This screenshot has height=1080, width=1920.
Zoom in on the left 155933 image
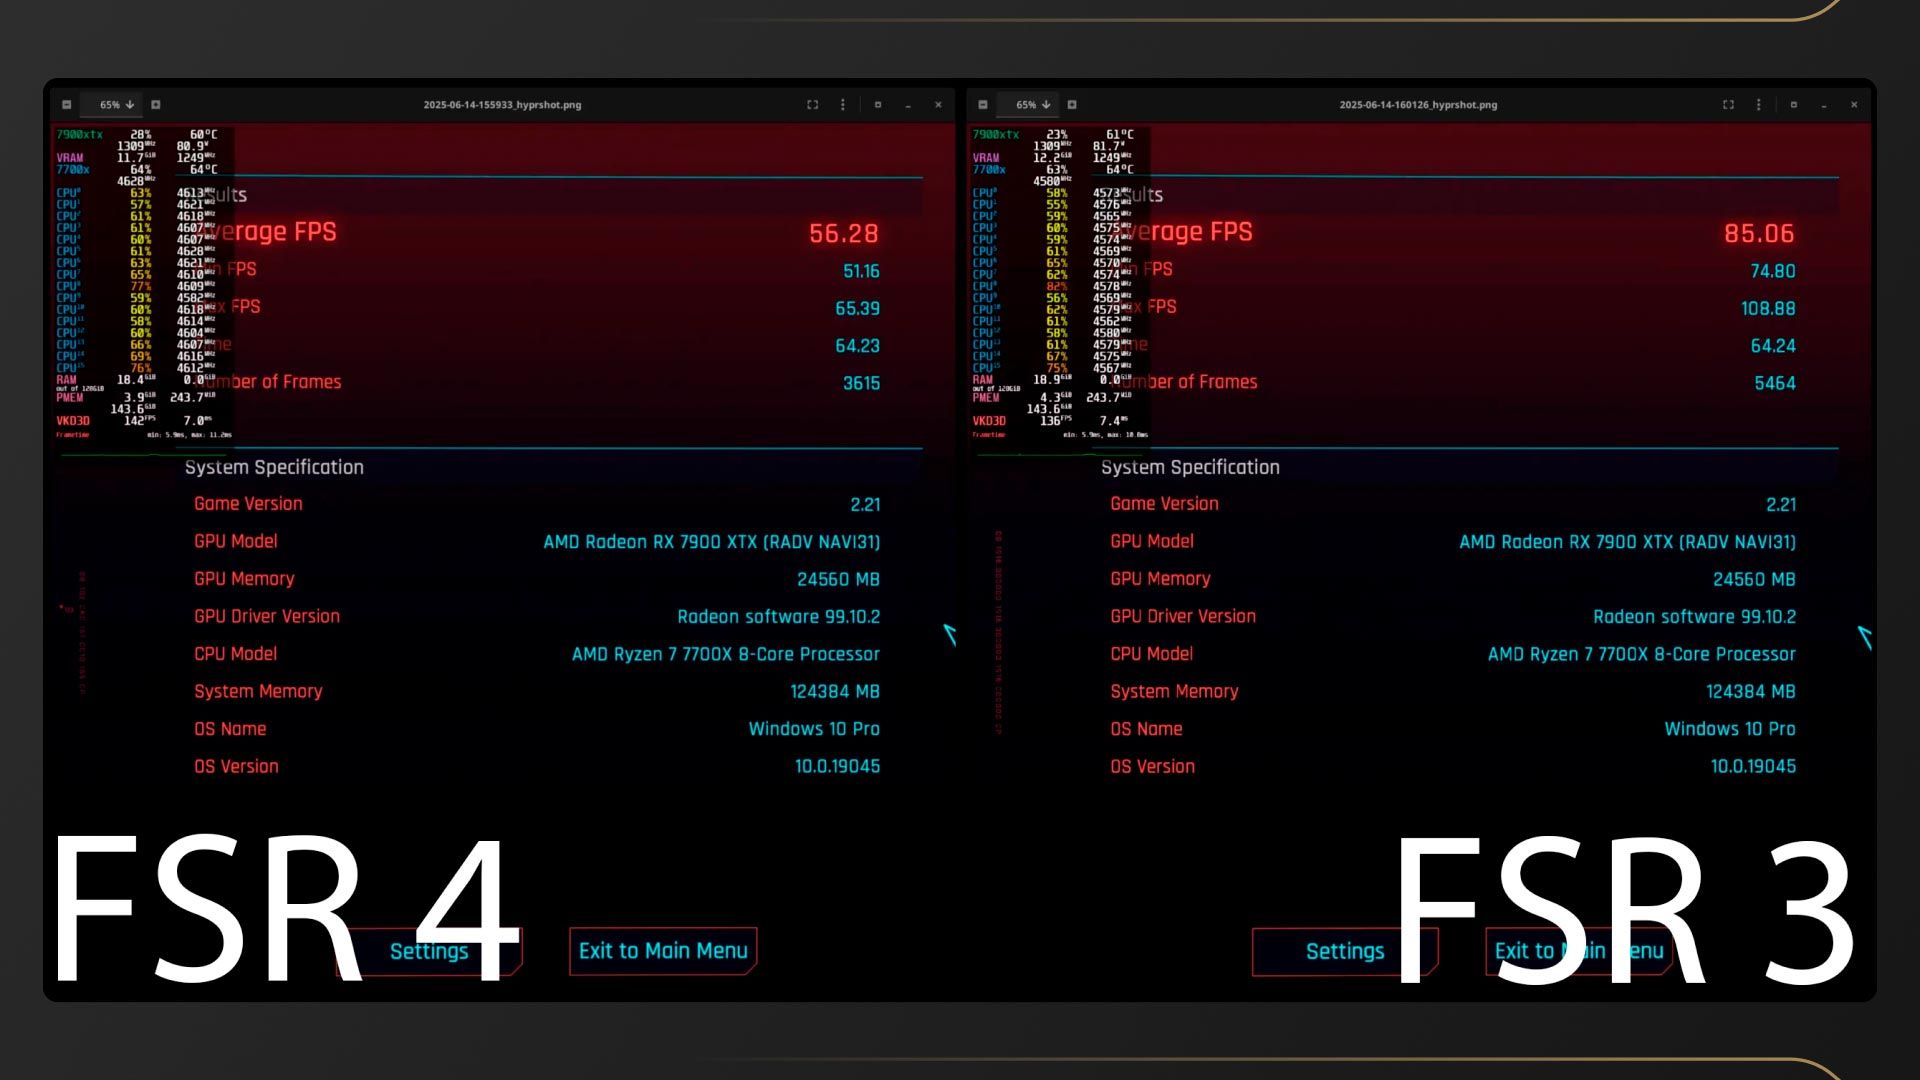[156, 105]
